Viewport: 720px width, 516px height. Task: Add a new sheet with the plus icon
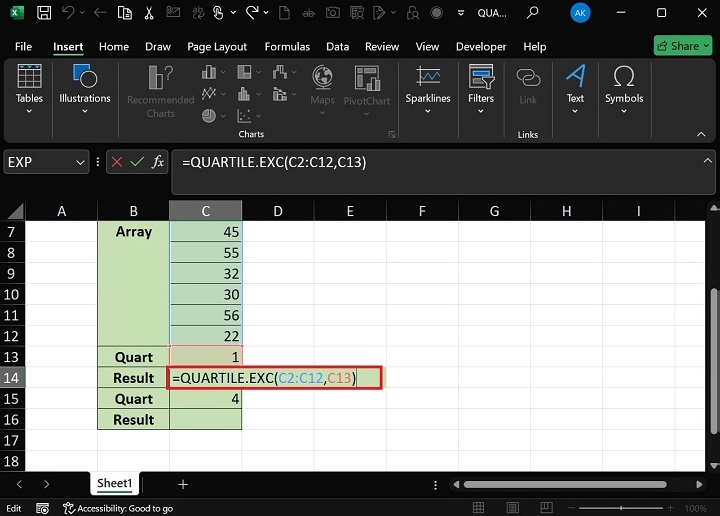click(x=183, y=484)
